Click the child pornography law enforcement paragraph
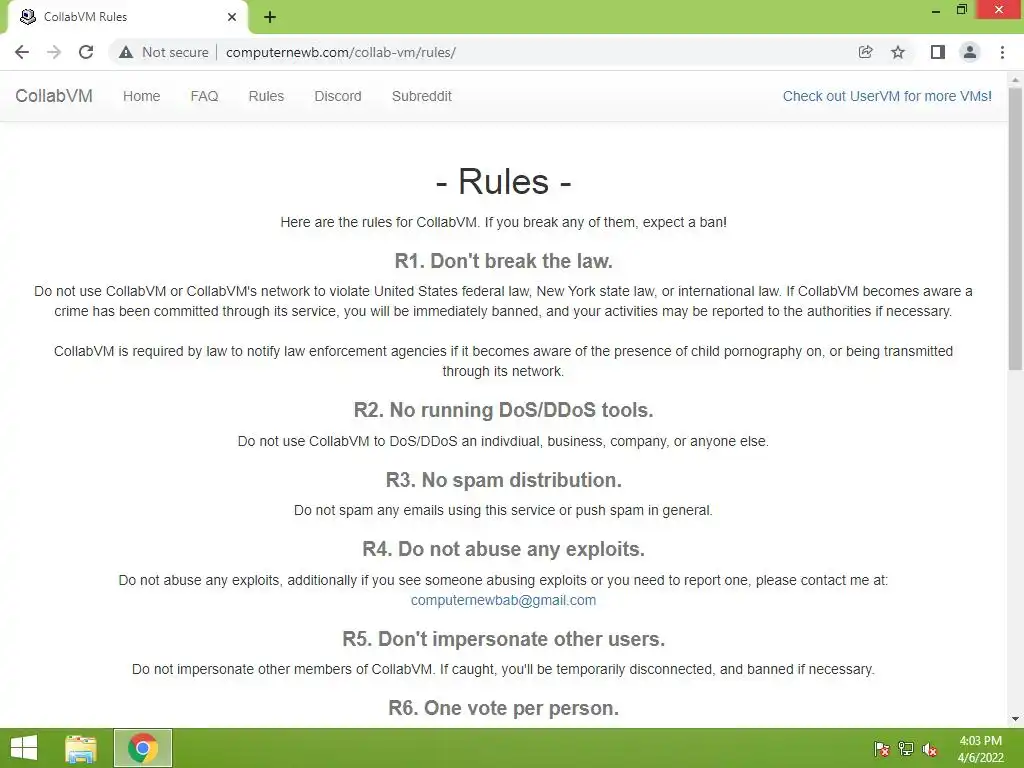Image resolution: width=1024 pixels, height=768 pixels. [503, 361]
